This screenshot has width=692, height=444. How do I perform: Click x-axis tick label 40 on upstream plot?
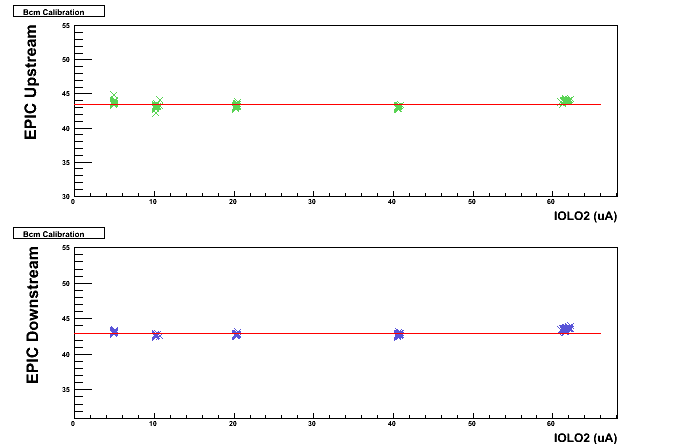392,202
